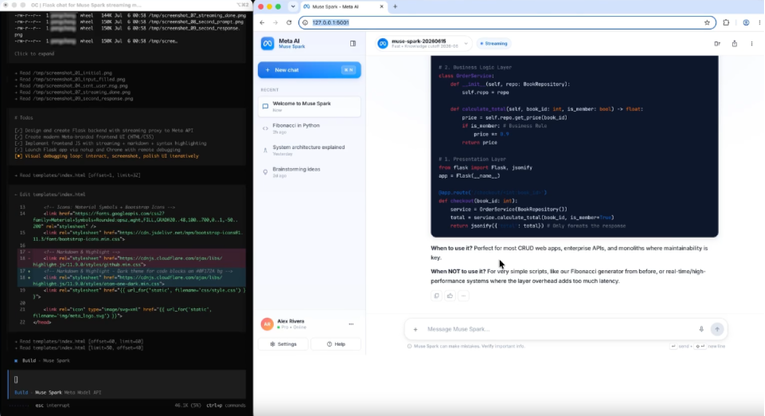Open more response actions ellipsis button
Screen dimensions: 765x416
click(x=463, y=296)
